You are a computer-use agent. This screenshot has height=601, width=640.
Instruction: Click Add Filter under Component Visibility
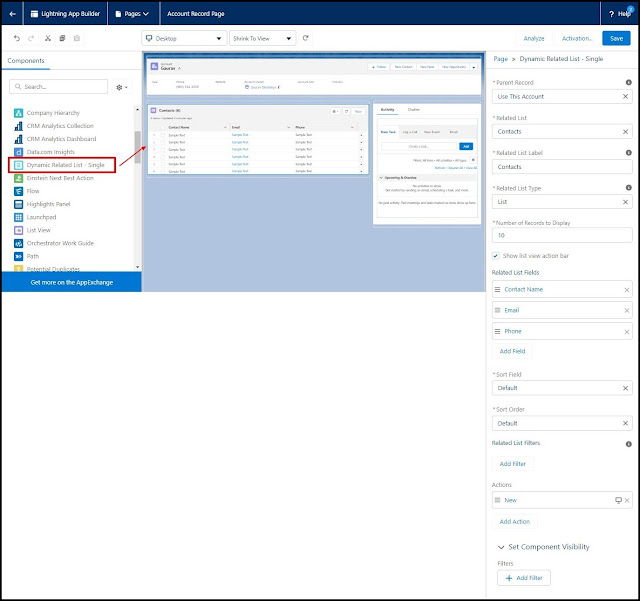(x=524, y=578)
